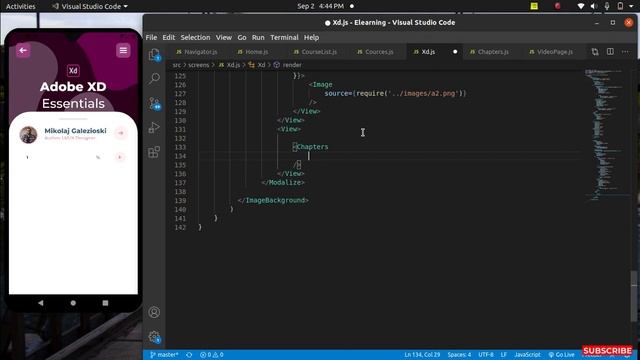Open the clock showing Sep 2 4:44 PM
Image resolution: width=640 pixels, height=360 pixels.
coord(320,6)
